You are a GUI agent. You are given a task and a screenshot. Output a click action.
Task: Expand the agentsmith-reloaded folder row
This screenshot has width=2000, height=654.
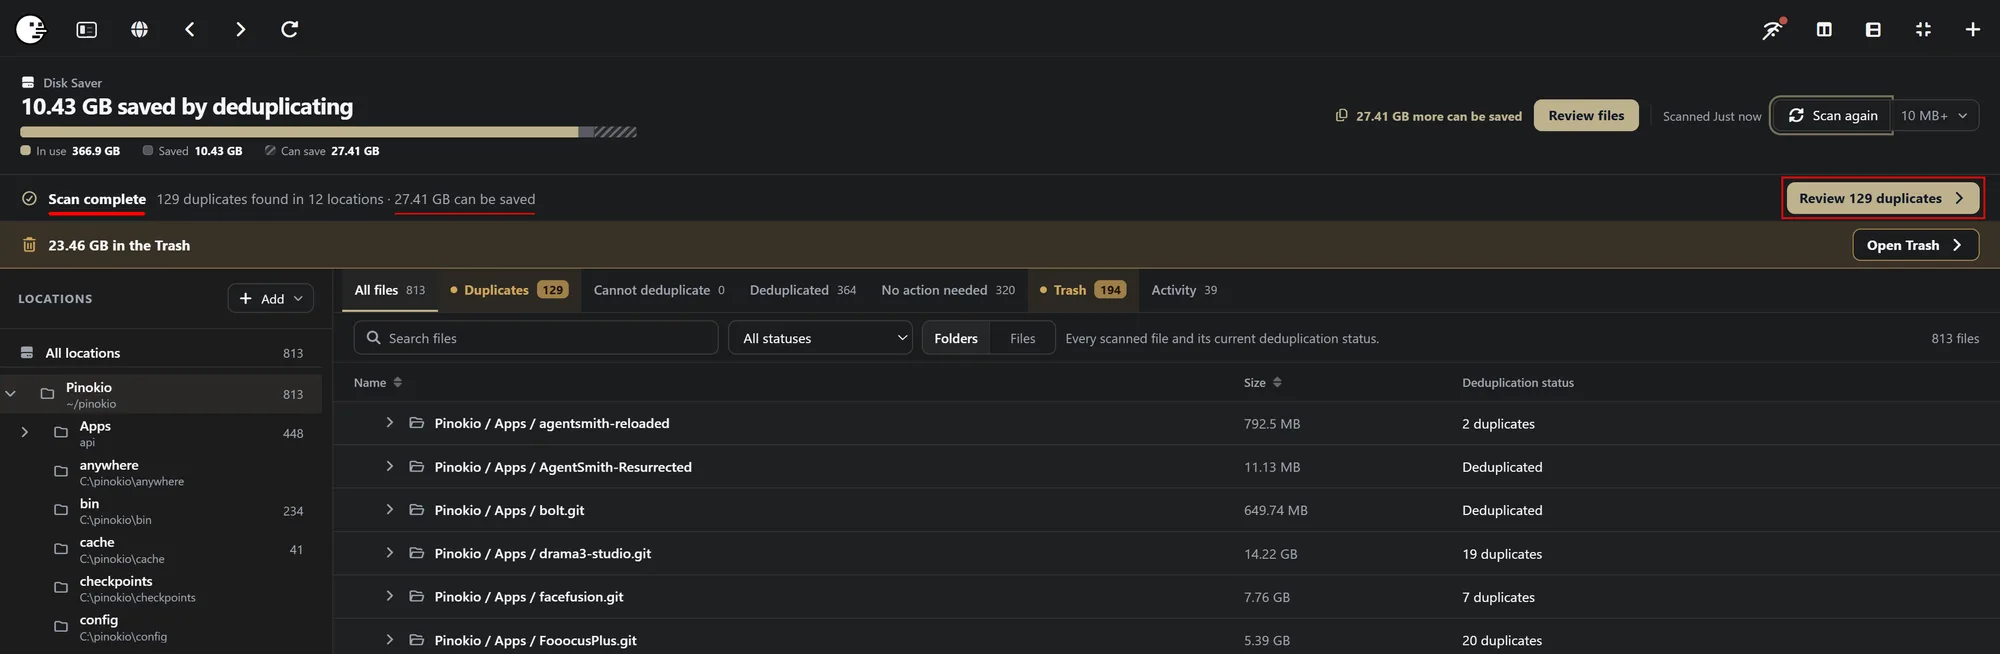[390, 423]
